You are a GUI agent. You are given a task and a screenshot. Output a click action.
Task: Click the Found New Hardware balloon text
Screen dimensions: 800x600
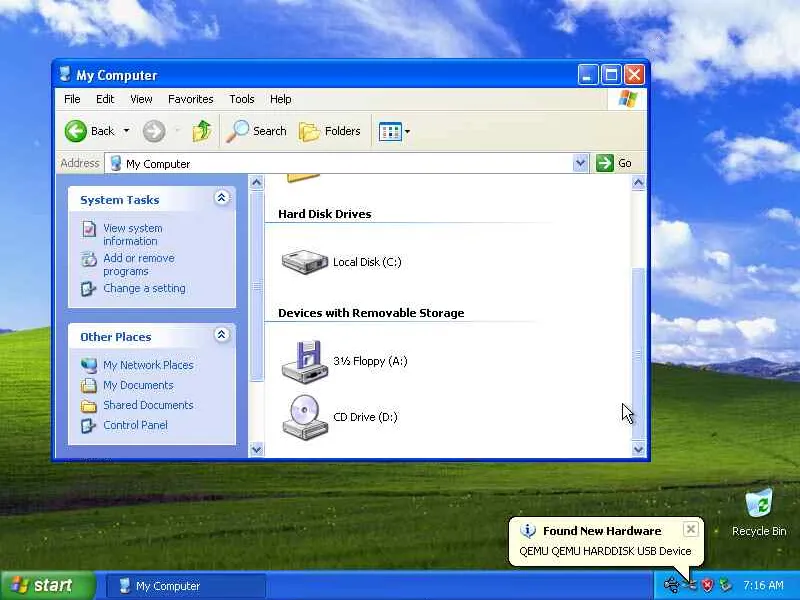[x=605, y=551]
